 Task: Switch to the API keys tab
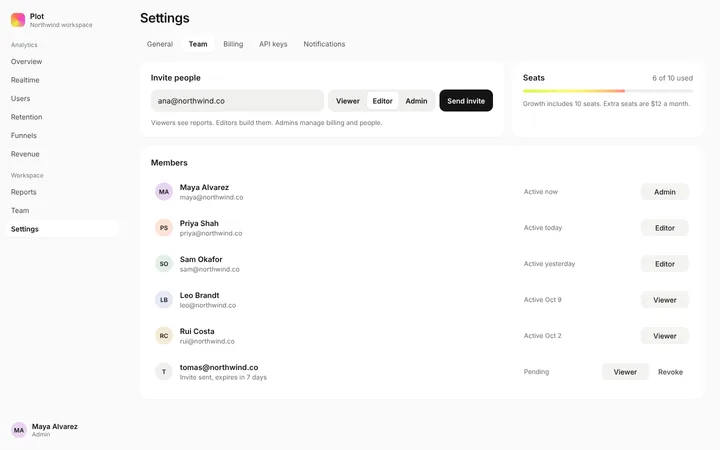[x=273, y=44]
